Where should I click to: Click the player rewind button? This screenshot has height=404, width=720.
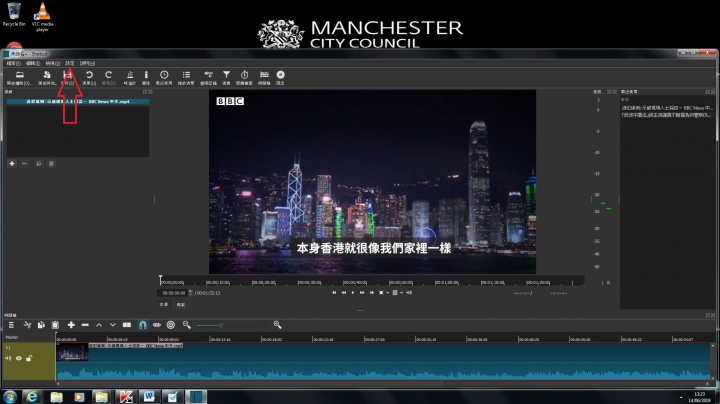(343, 292)
